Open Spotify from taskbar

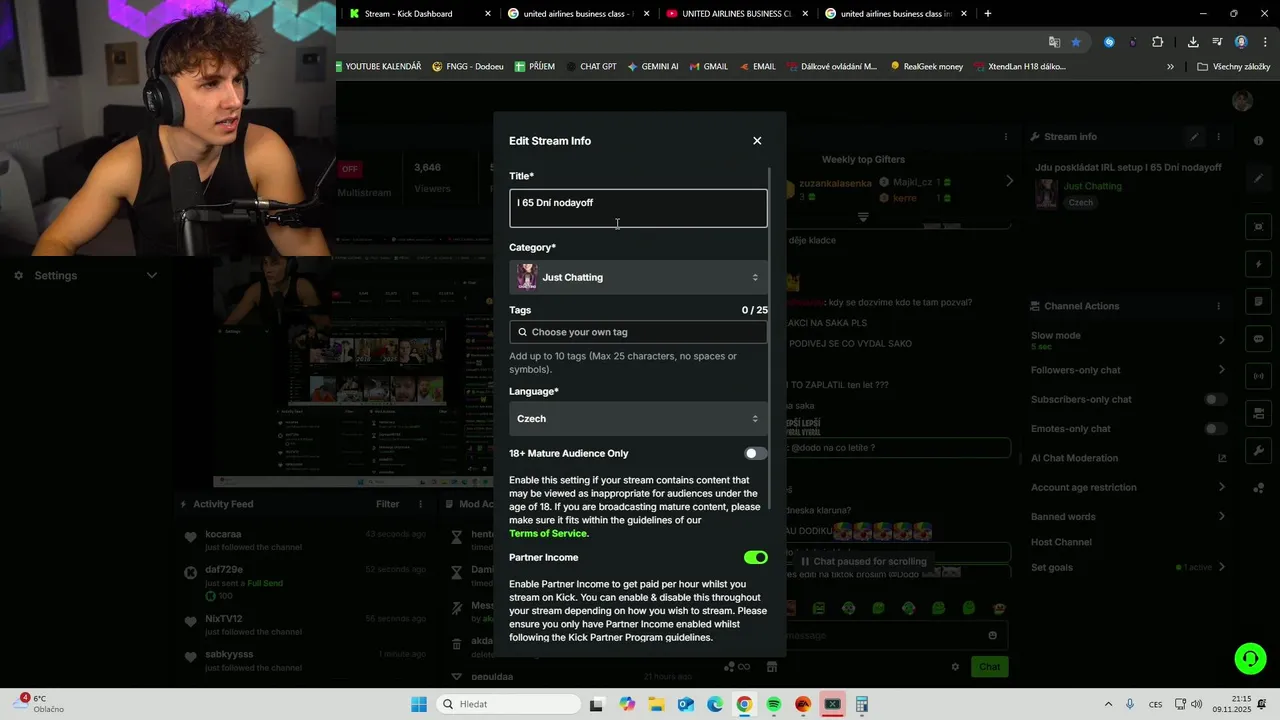[774, 704]
